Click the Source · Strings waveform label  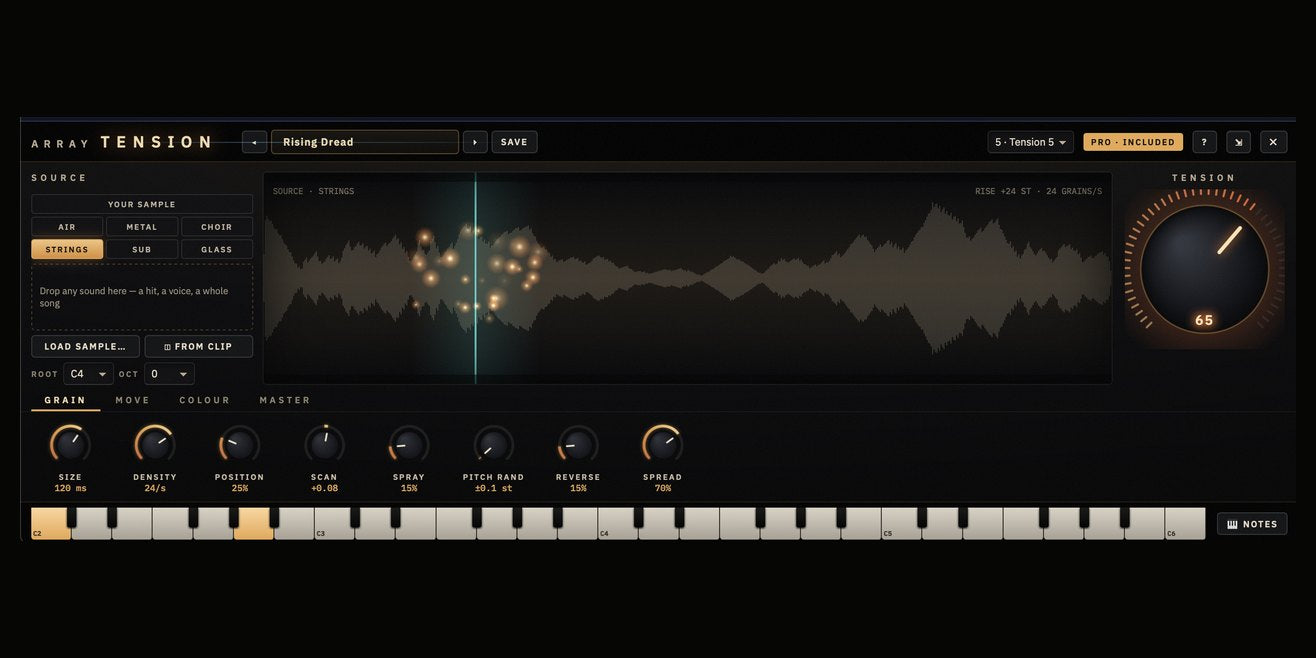[x=313, y=191]
